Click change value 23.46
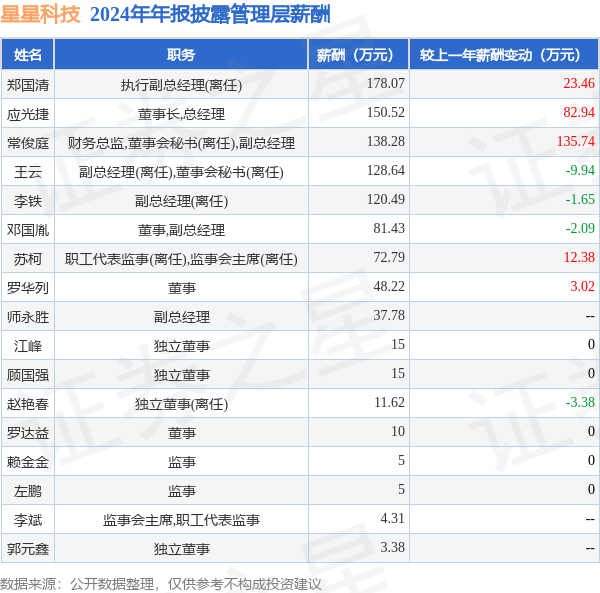This screenshot has height=593, width=600. [579, 83]
